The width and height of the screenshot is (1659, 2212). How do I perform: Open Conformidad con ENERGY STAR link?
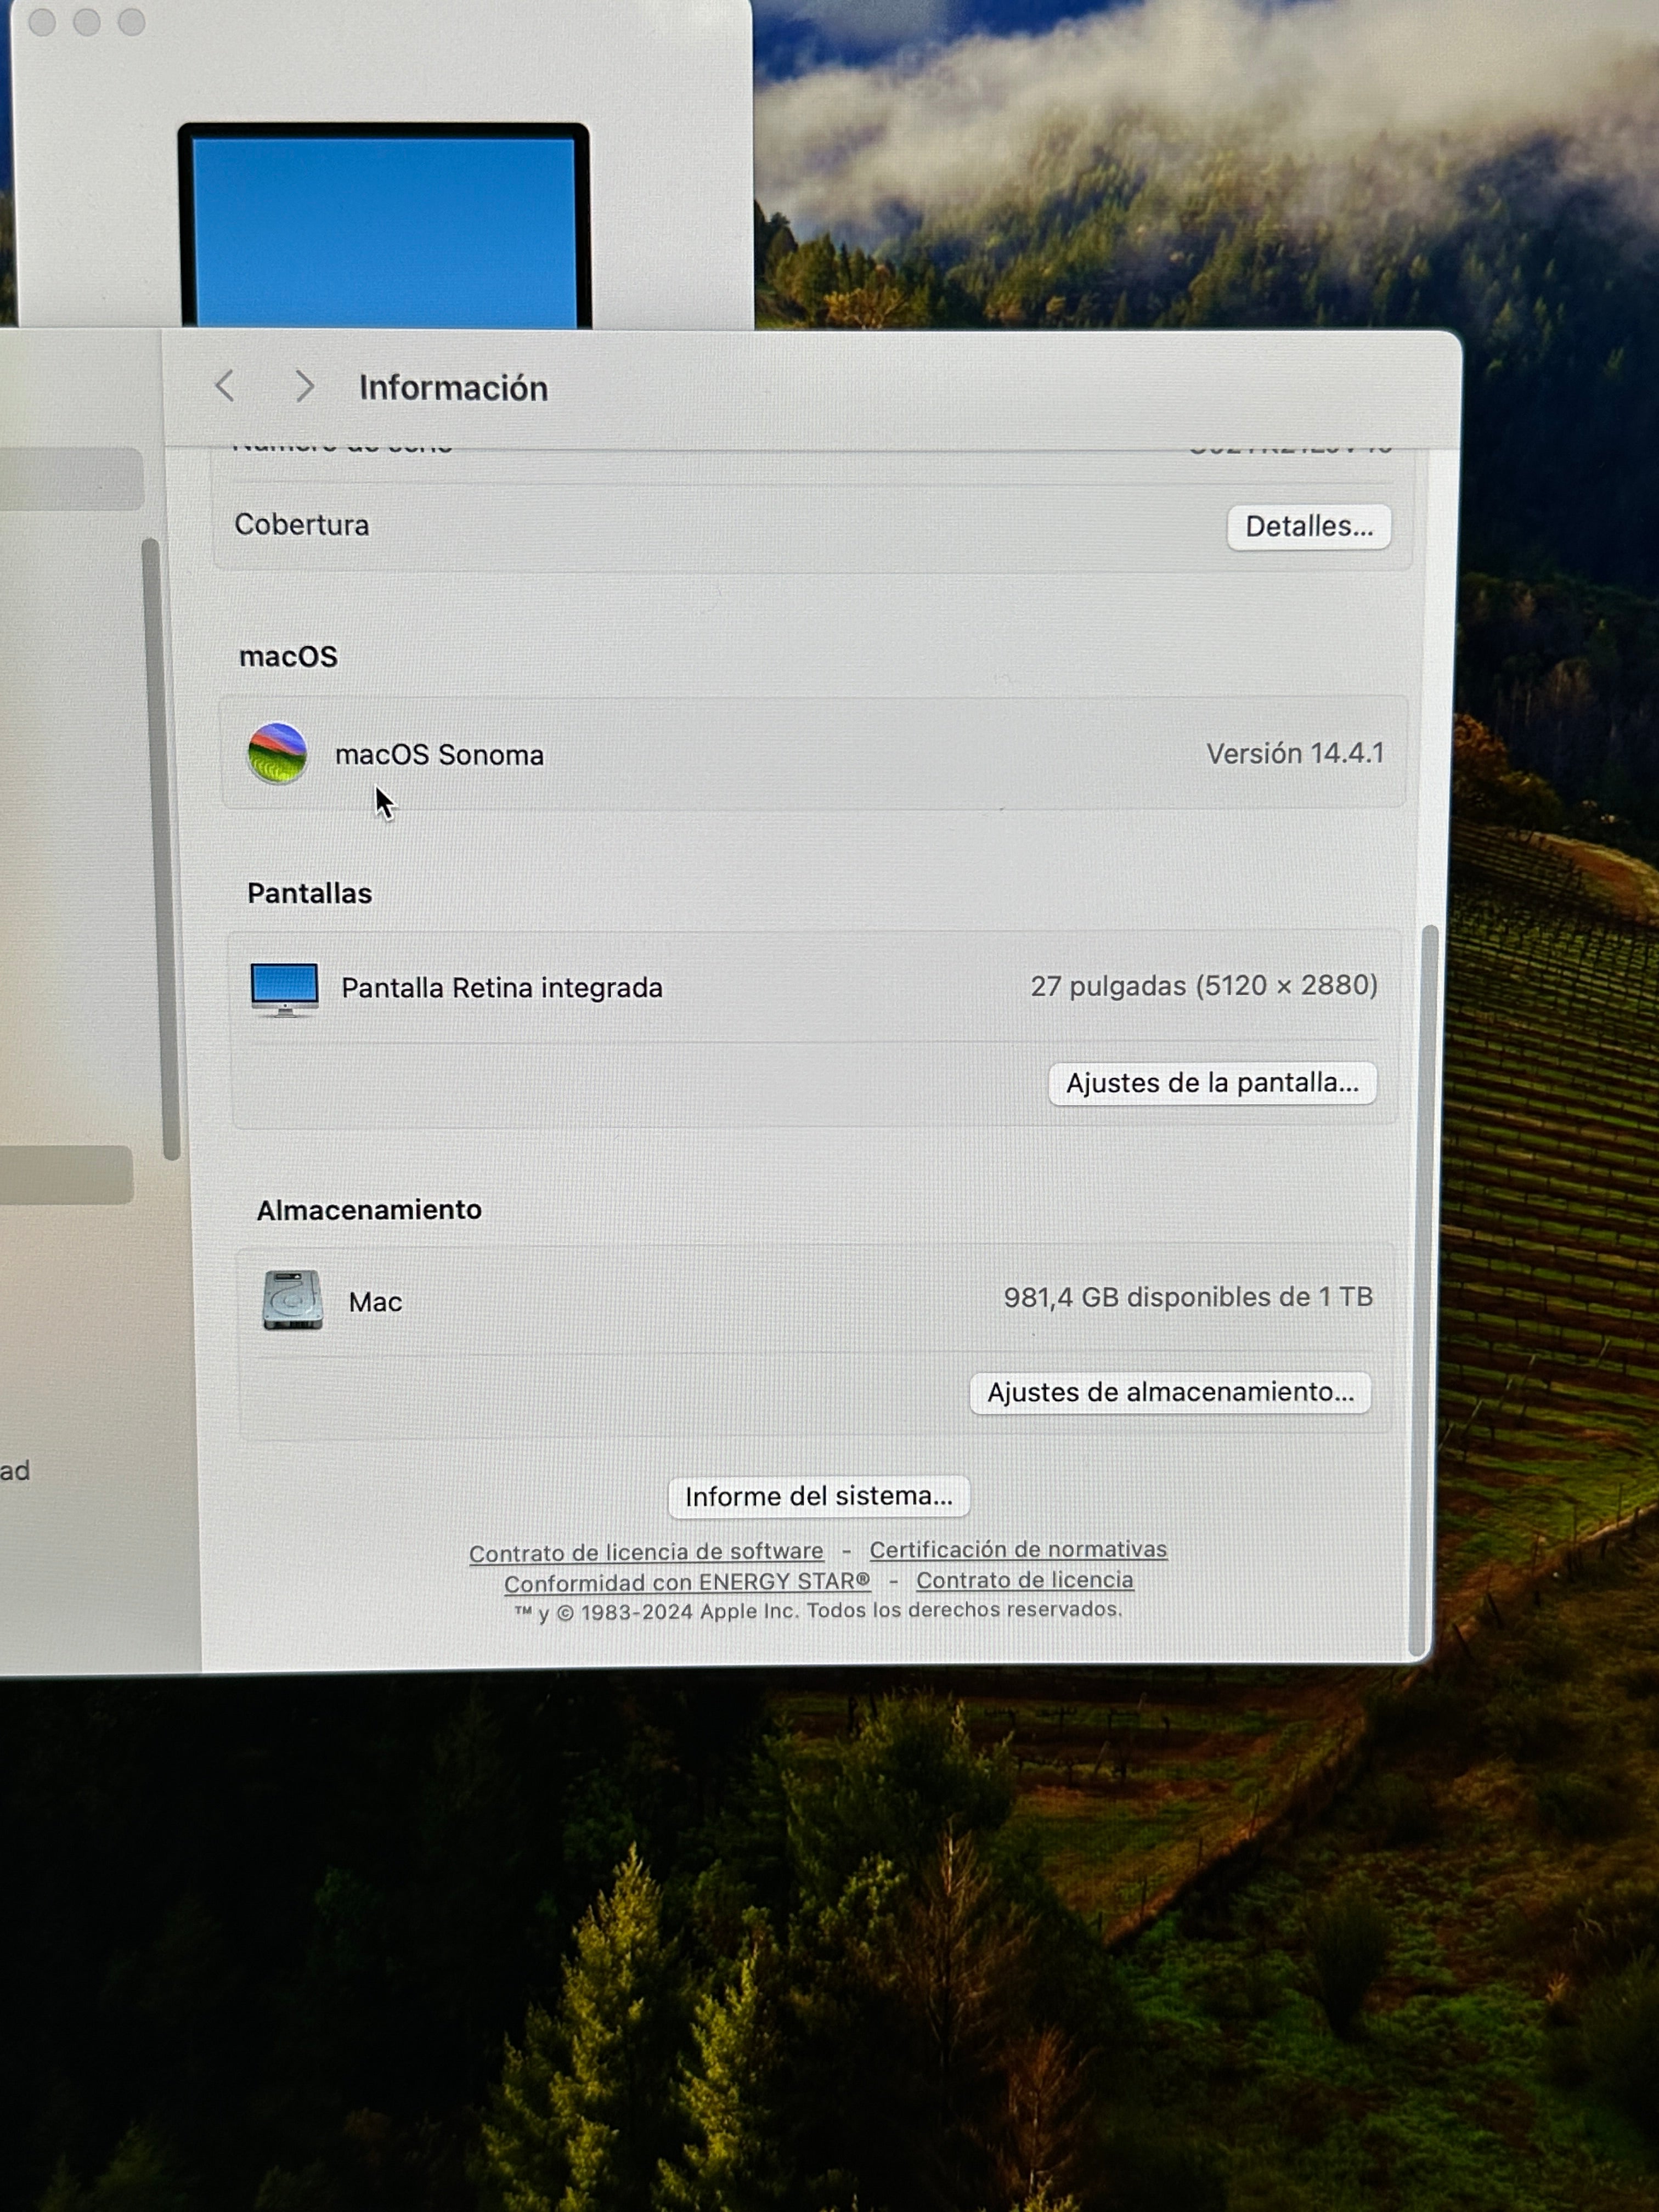[x=687, y=1582]
